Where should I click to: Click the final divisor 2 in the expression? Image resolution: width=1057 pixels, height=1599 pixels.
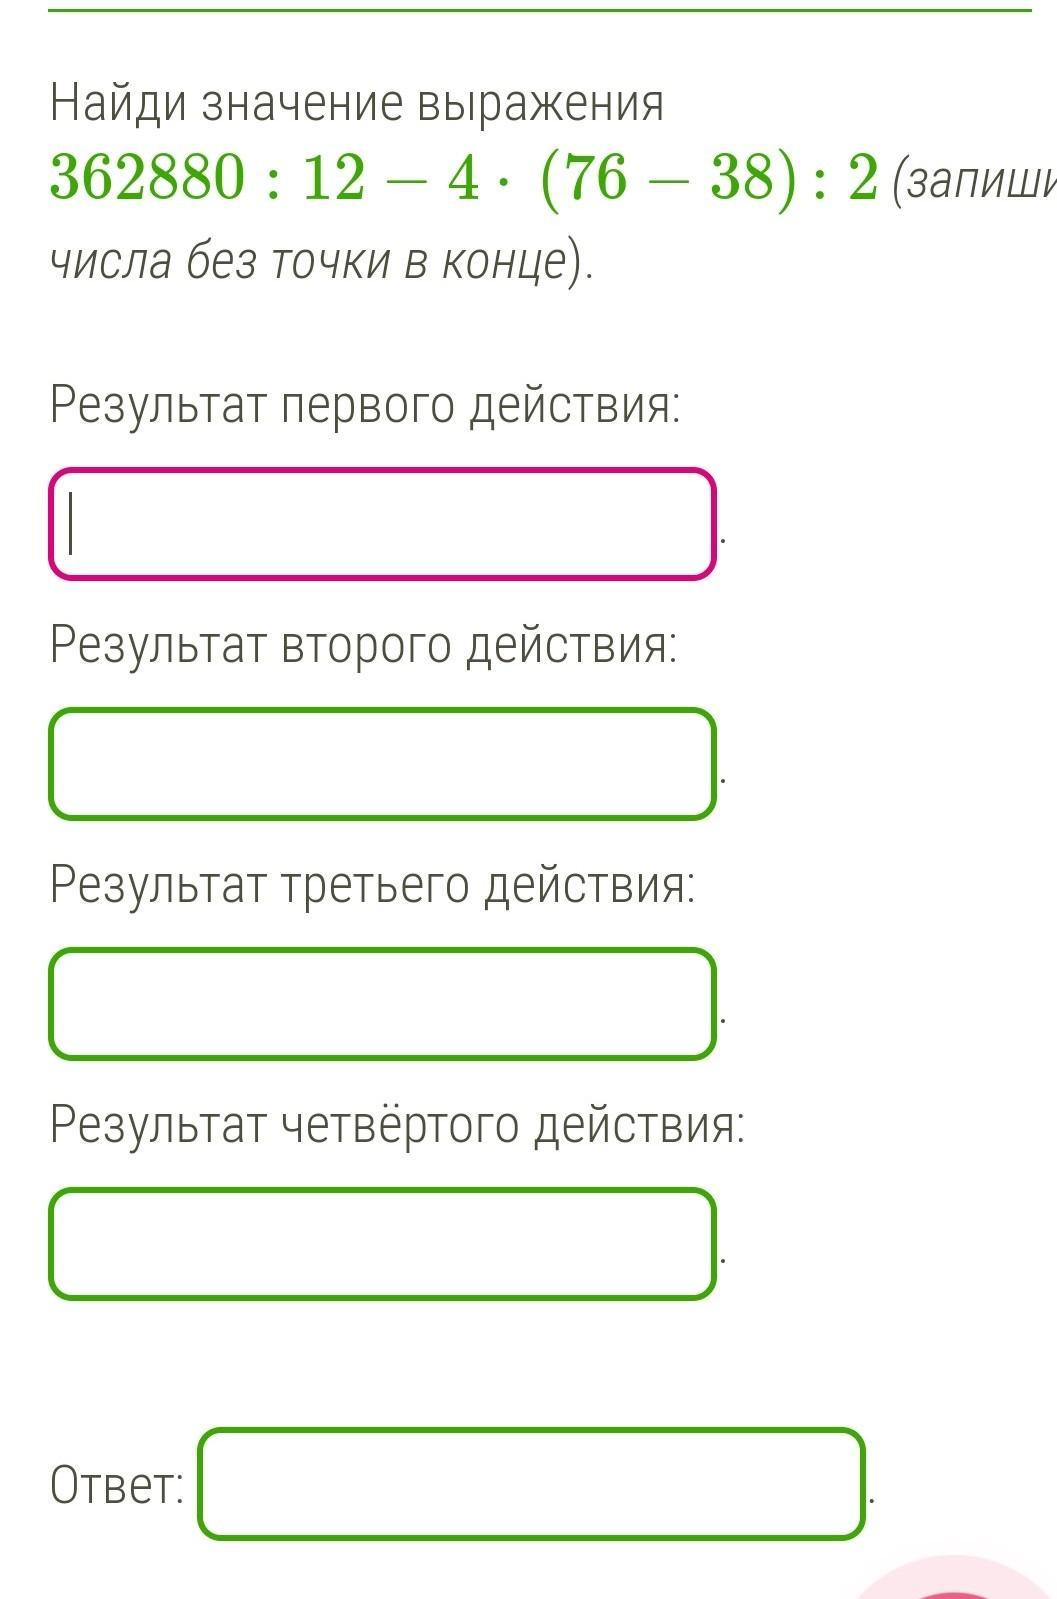[x=862, y=180]
